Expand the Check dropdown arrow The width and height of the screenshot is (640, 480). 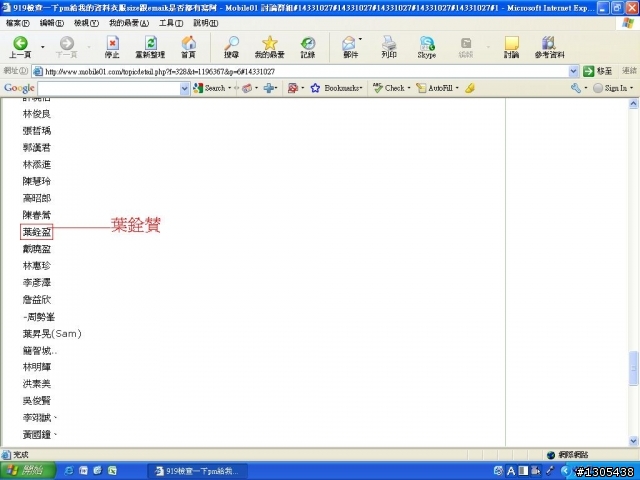pos(409,88)
